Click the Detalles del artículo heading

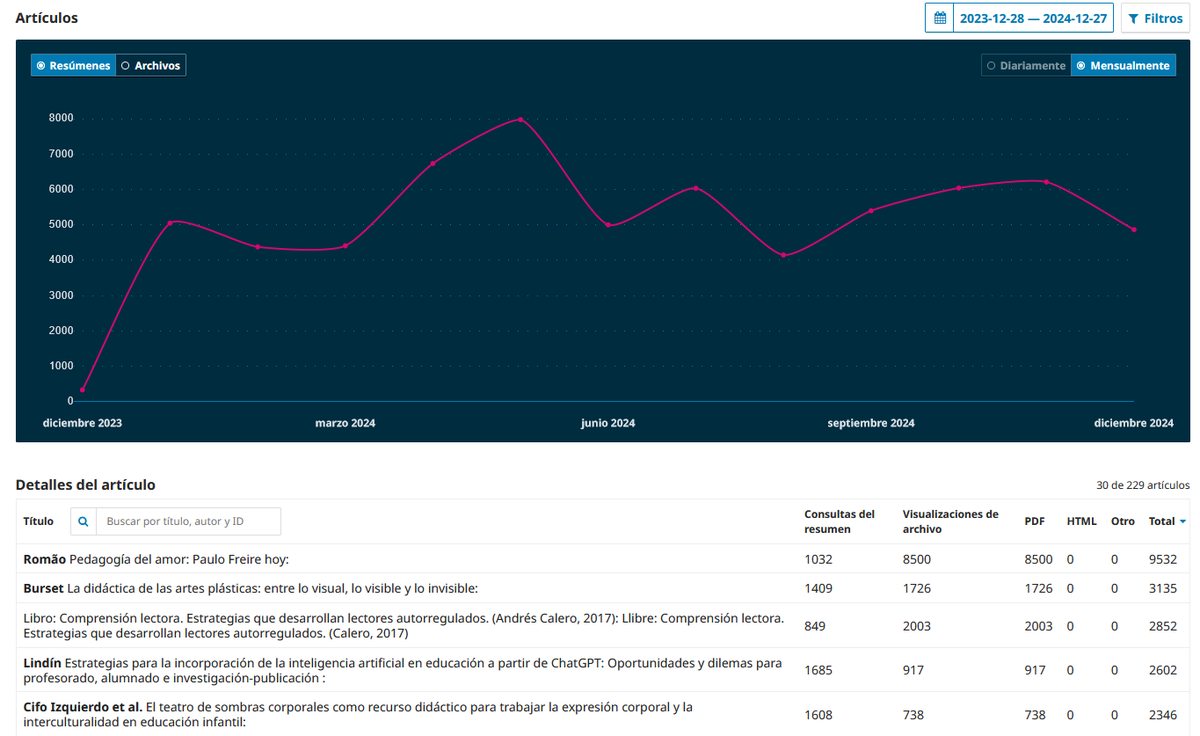86,485
